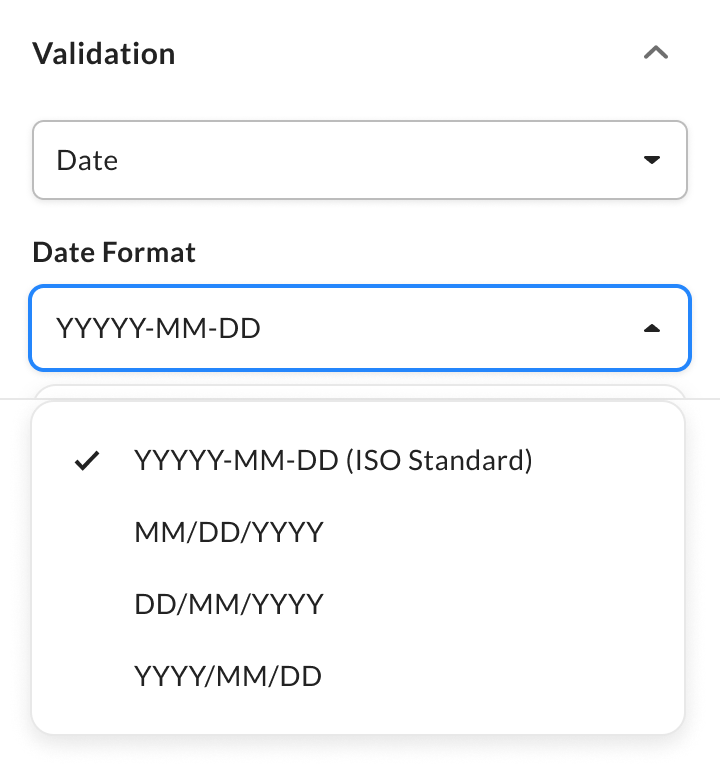
Task: Collapse the Validation section chevron
Action: pos(656,53)
